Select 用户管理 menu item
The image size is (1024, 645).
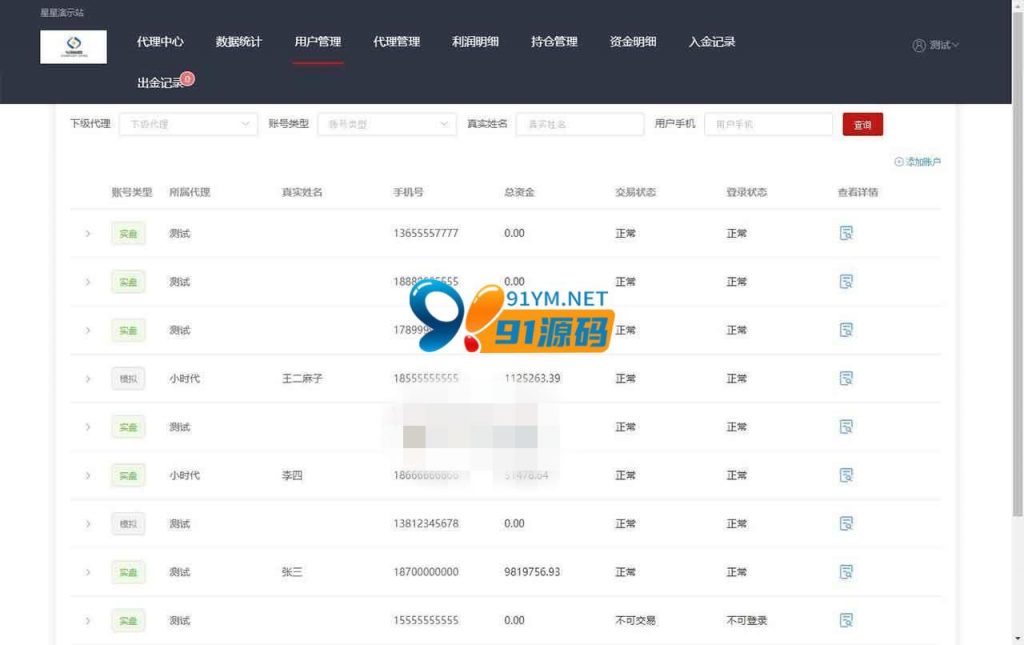pyautogui.click(x=318, y=42)
